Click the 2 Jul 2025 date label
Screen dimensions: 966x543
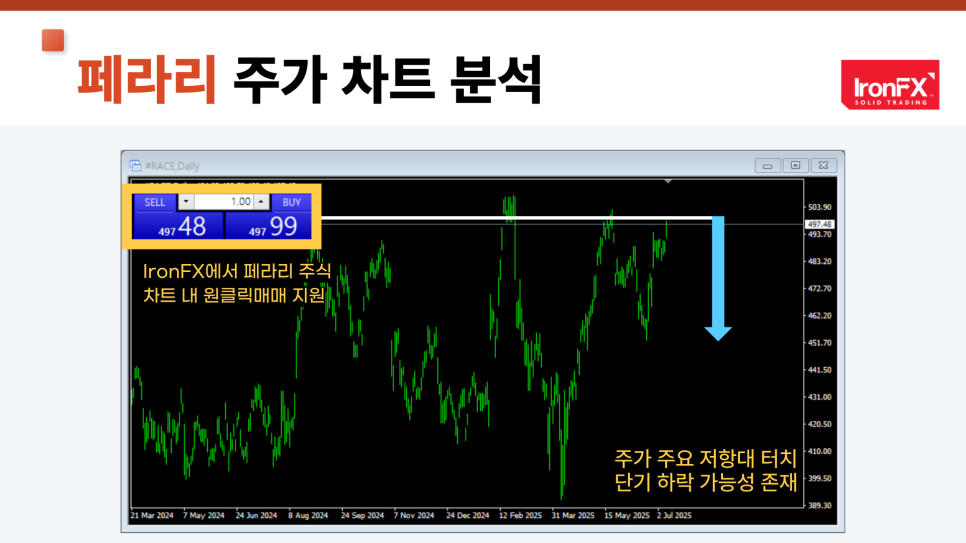674,515
